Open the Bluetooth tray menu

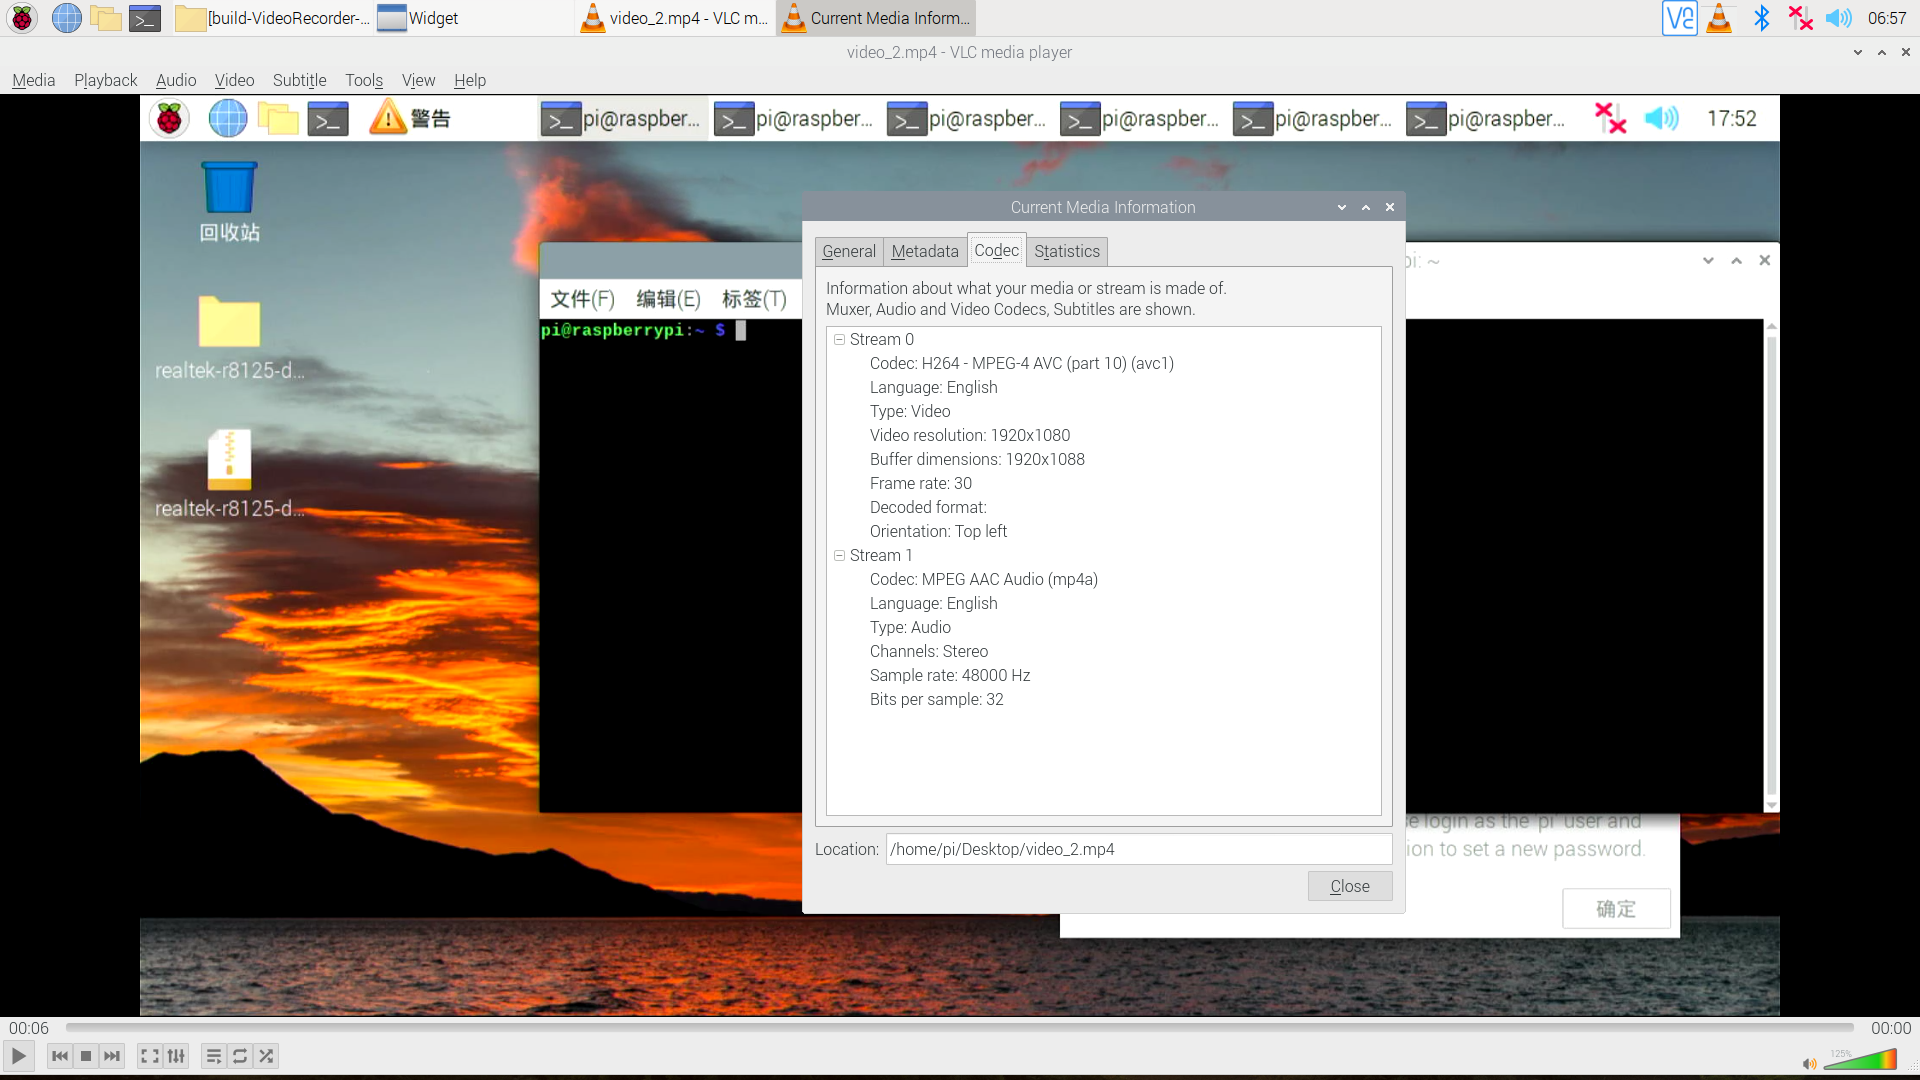click(1761, 18)
